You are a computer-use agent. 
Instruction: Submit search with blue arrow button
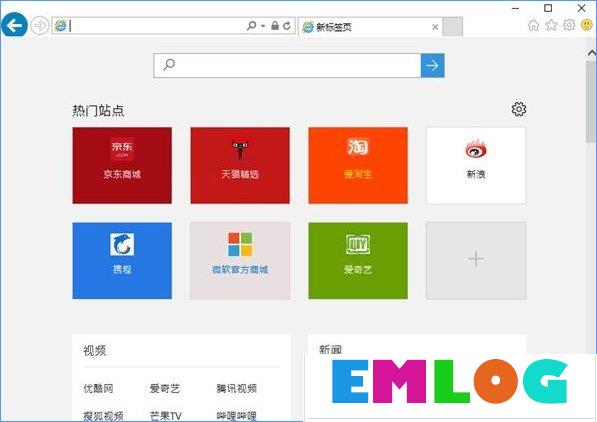(433, 66)
